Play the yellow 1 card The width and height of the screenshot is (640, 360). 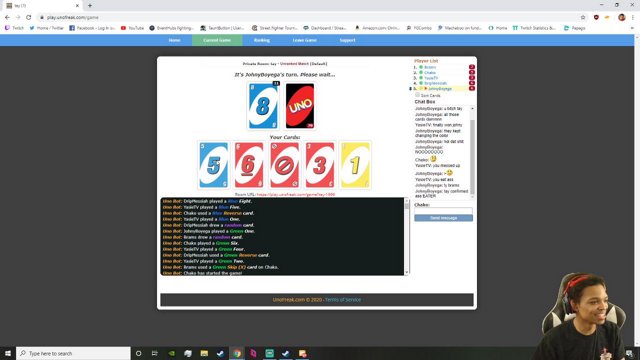coord(355,165)
